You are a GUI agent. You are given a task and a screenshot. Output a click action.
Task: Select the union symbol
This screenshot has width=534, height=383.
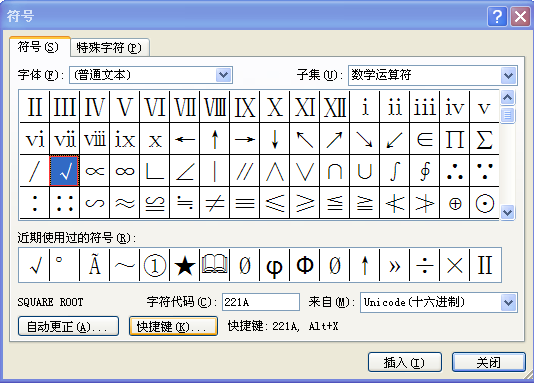pyautogui.click(x=364, y=171)
